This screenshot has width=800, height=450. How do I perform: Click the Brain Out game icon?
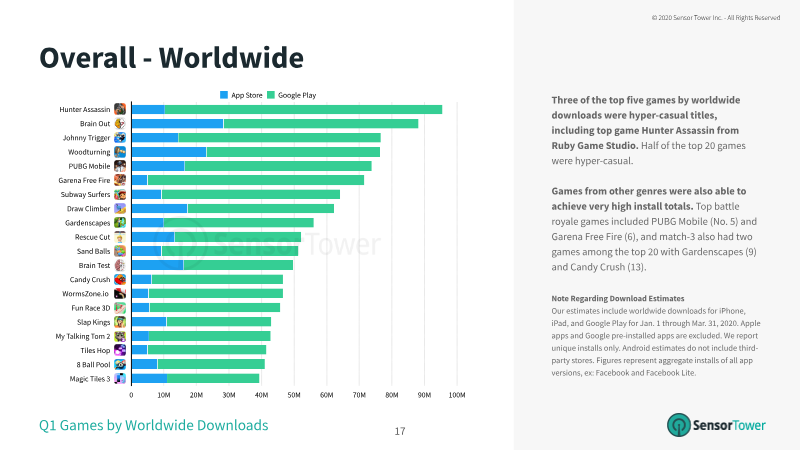click(120, 123)
